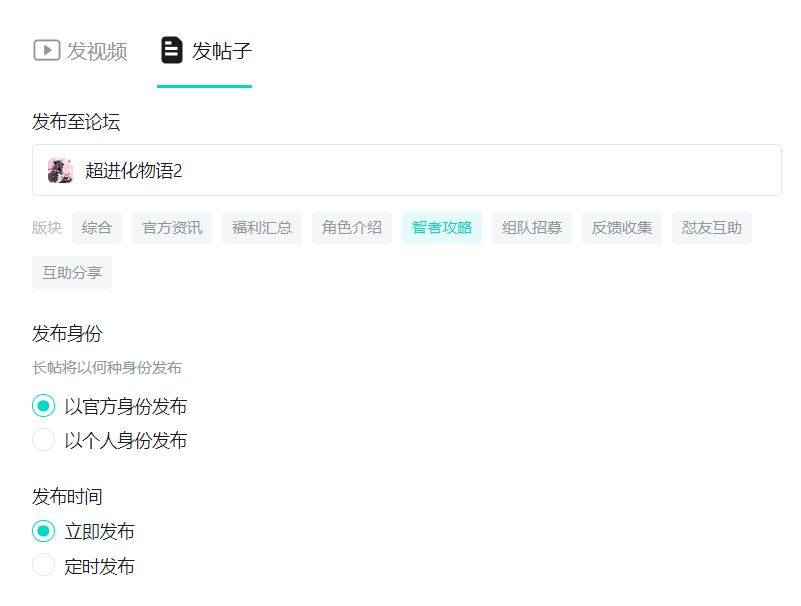Click the video play icon
The width and height of the screenshot is (801, 606).
tap(46, 50)
